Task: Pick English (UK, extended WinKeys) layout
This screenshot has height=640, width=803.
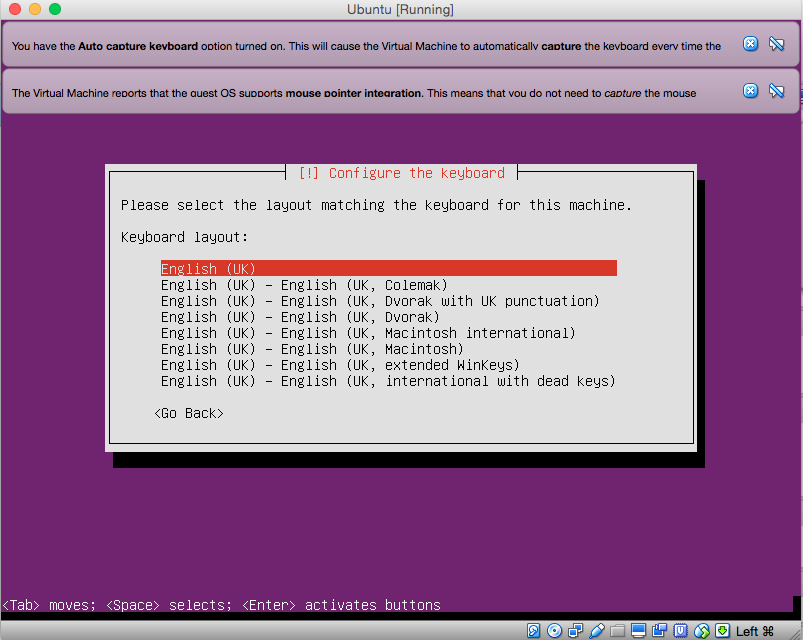Action: tap(340, 365)
